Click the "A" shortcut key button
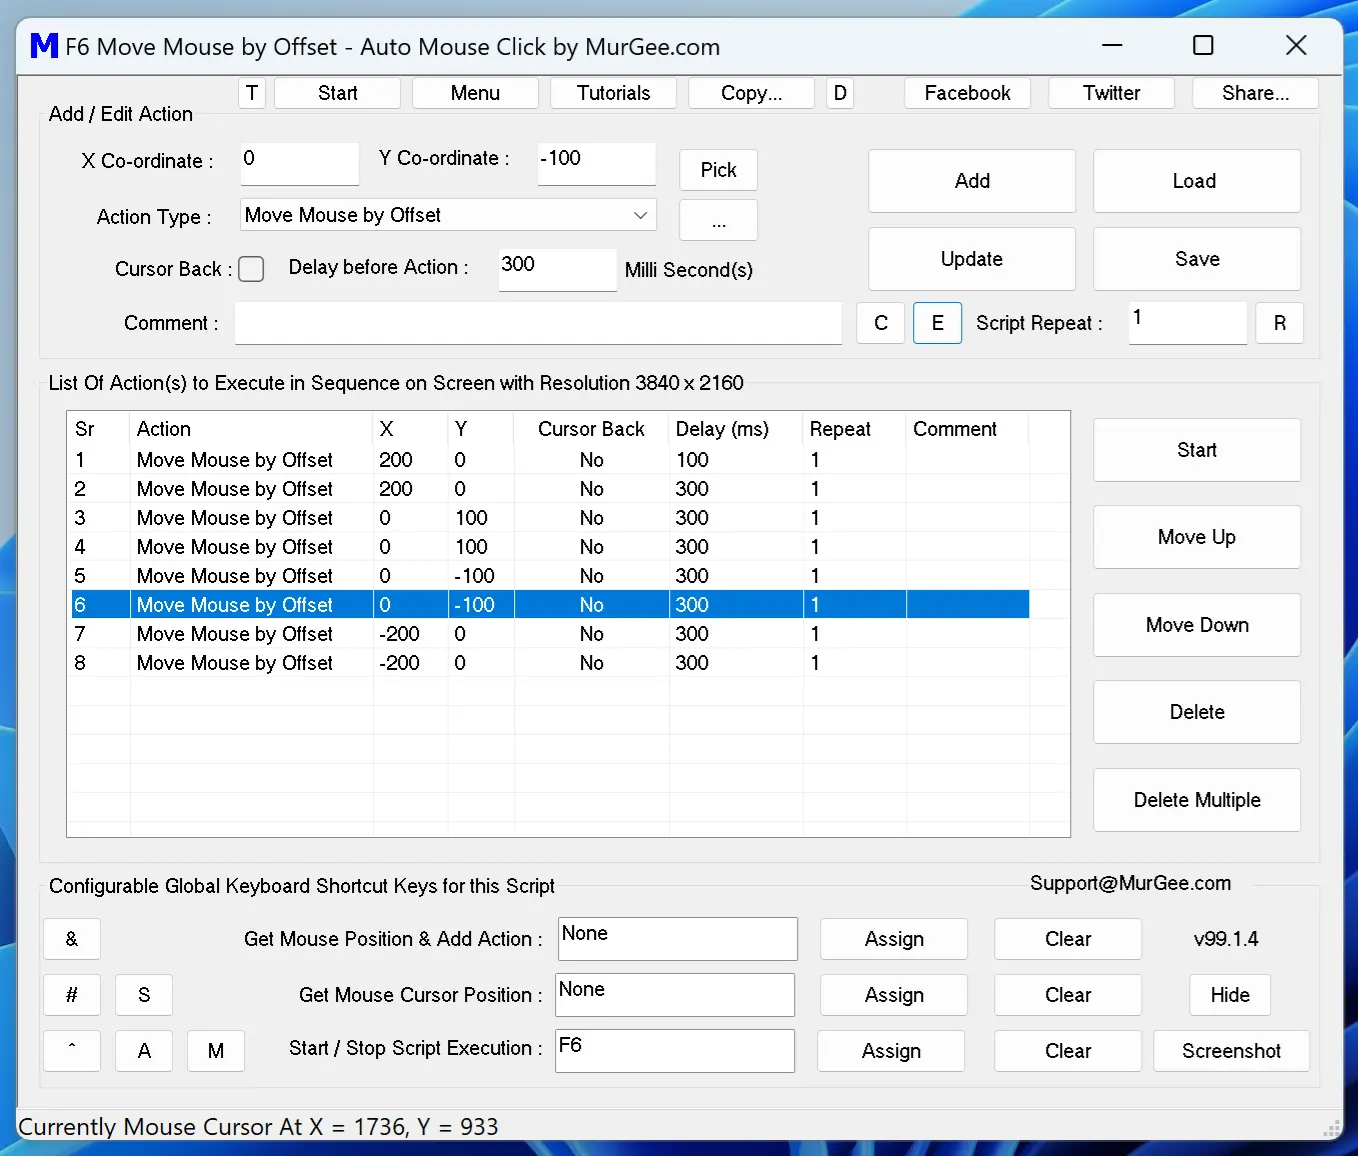Screen dimensions: 1358x1156 click(x=143, y=1051)
